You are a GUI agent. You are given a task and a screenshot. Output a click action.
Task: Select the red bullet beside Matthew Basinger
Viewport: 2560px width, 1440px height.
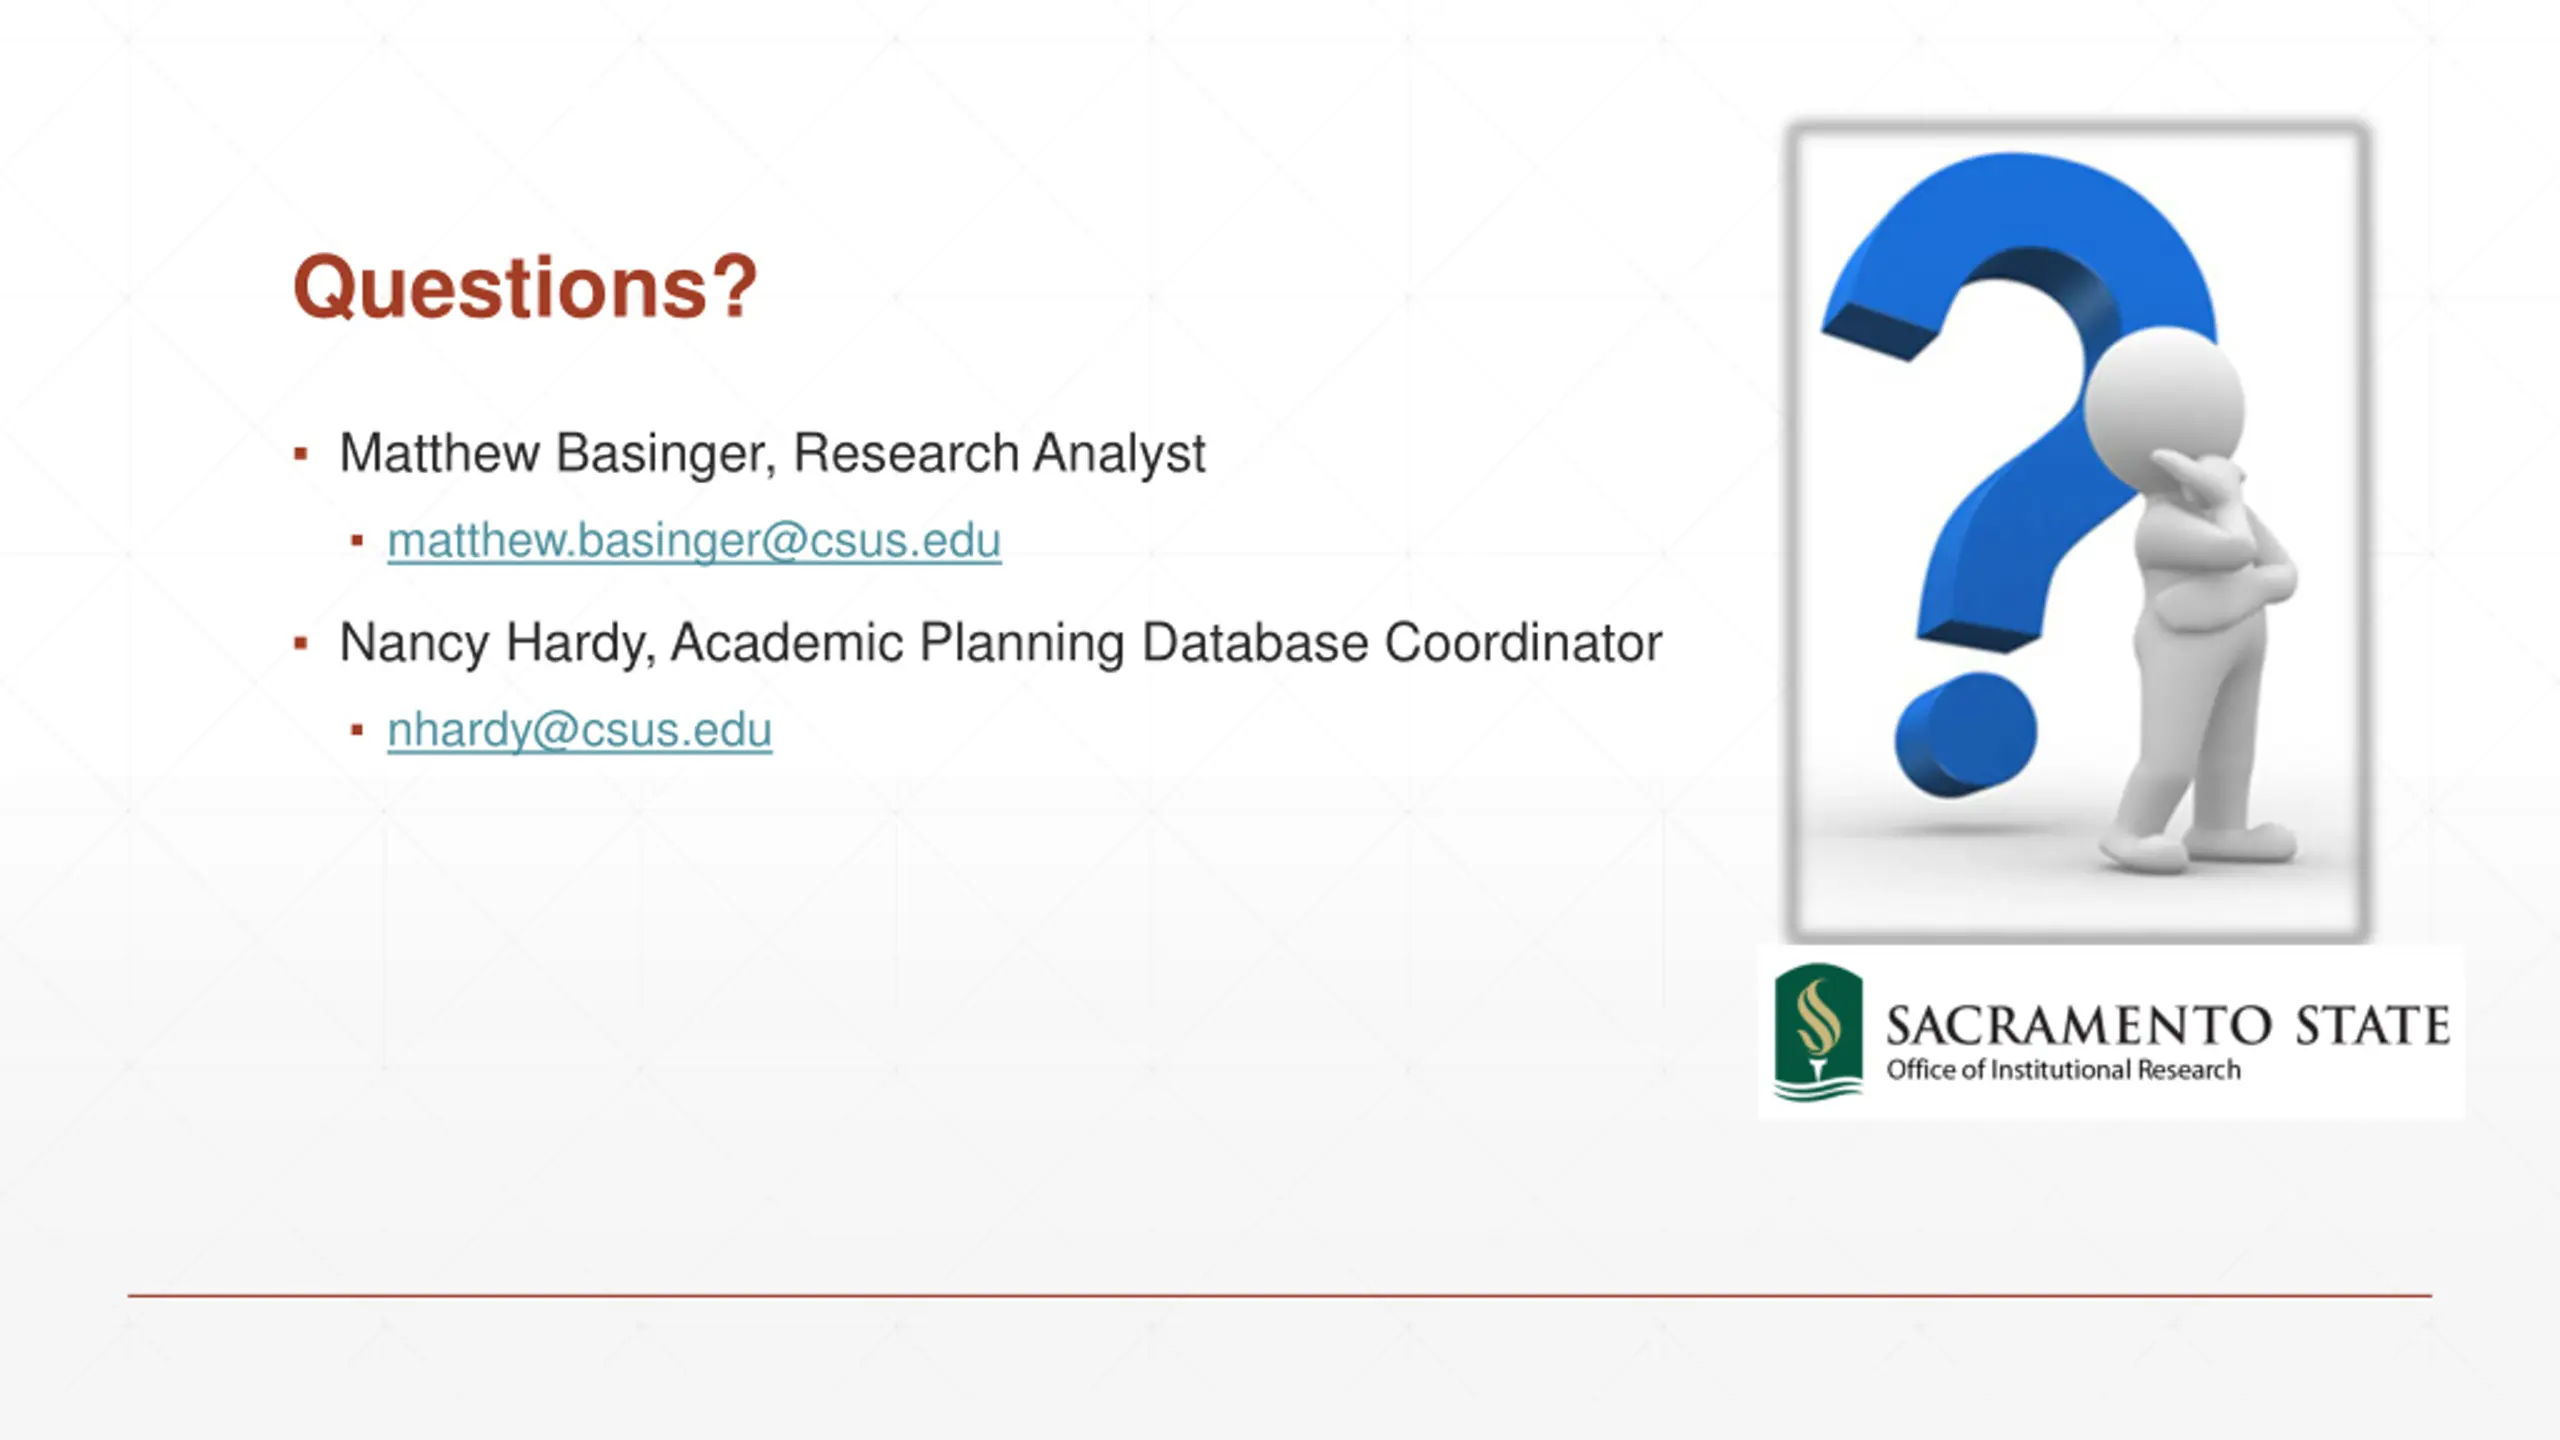(300, 454)
